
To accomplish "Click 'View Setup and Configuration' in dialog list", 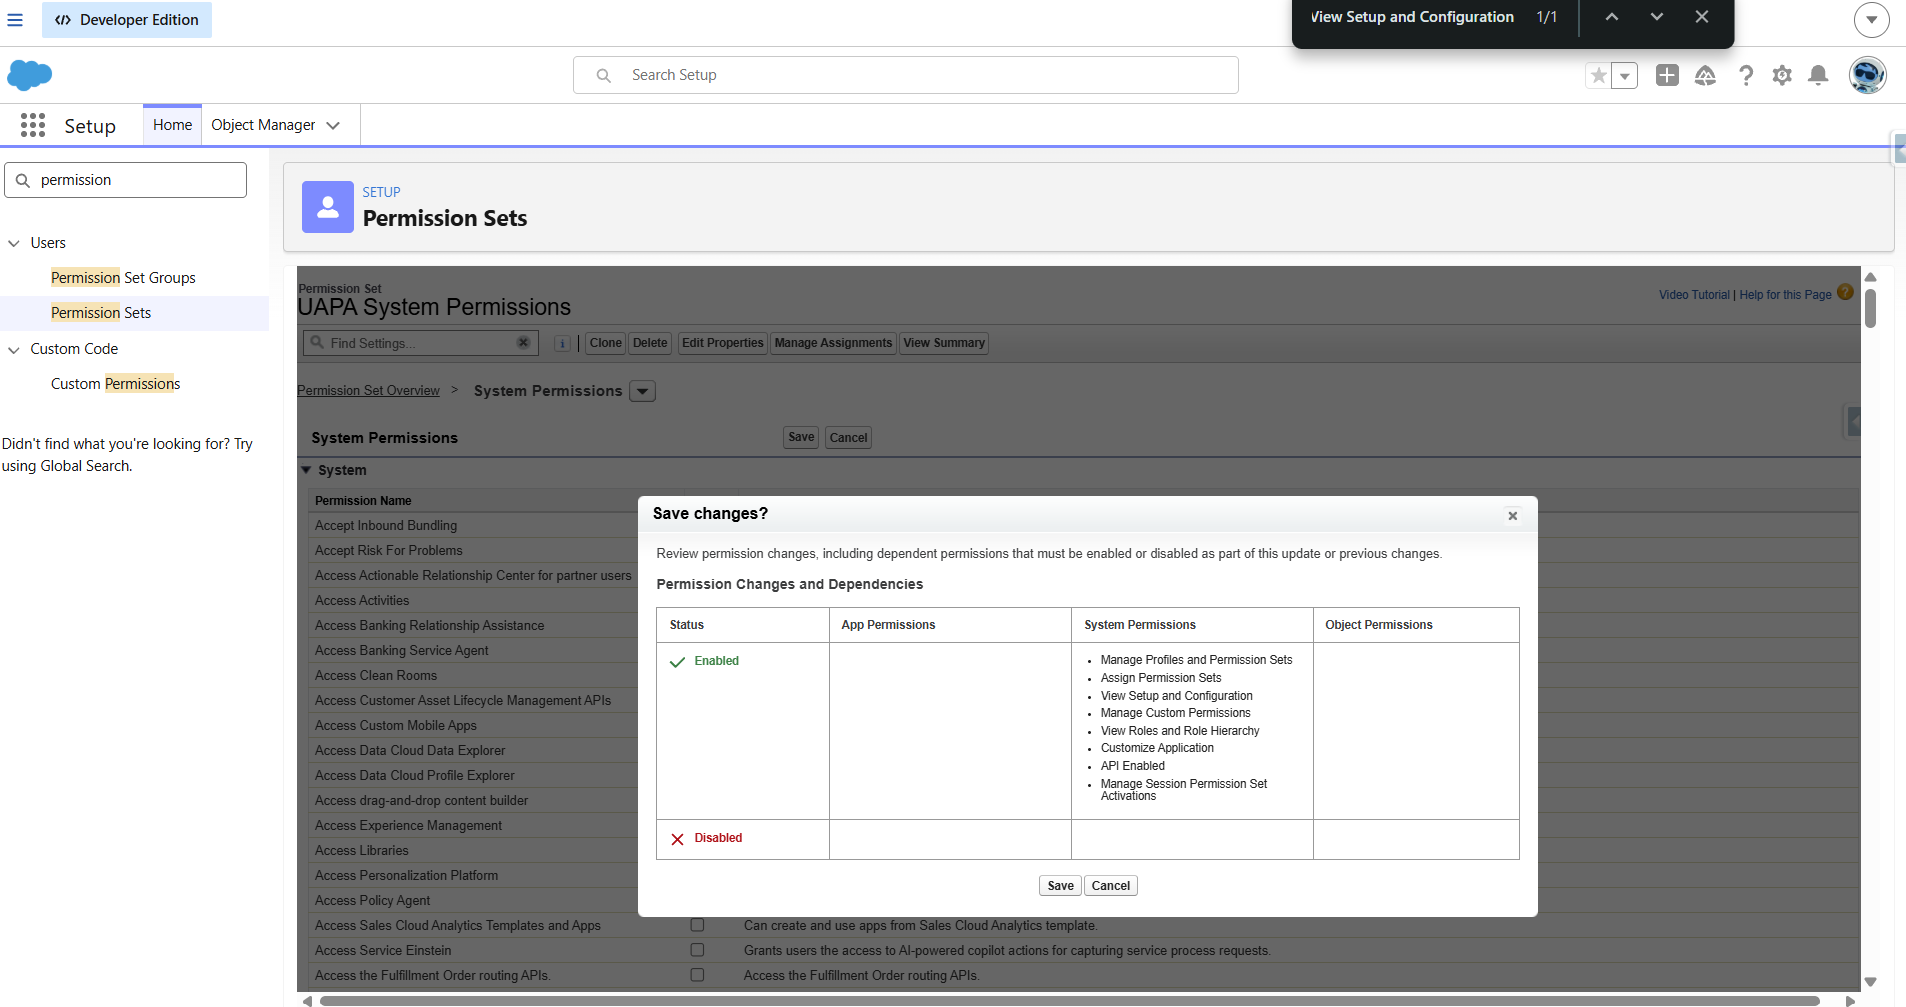I will (x=1176, y=696).
